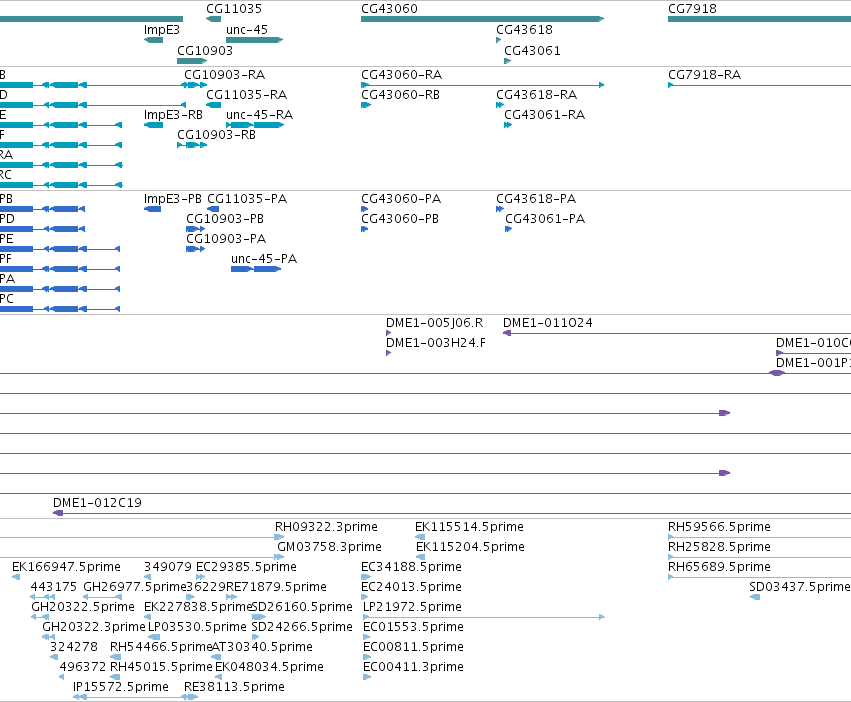Click EST RH09322.3prime
This screenshot has height=702, width=851.
pos(326,527)
